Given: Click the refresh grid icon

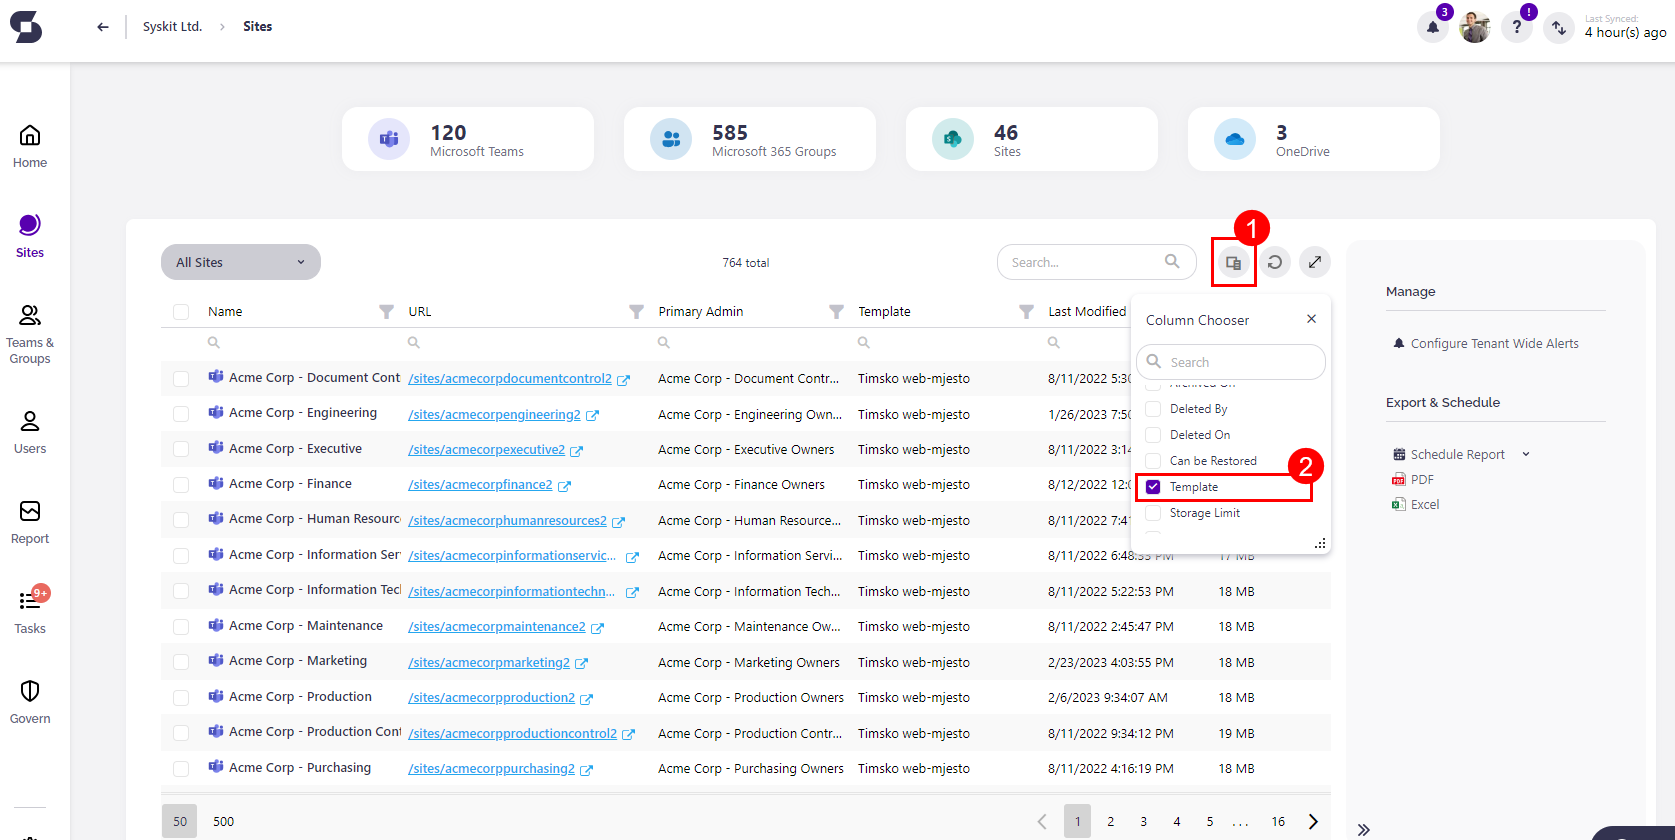Looking at the screenshot, I should (x=1275, y=262).
